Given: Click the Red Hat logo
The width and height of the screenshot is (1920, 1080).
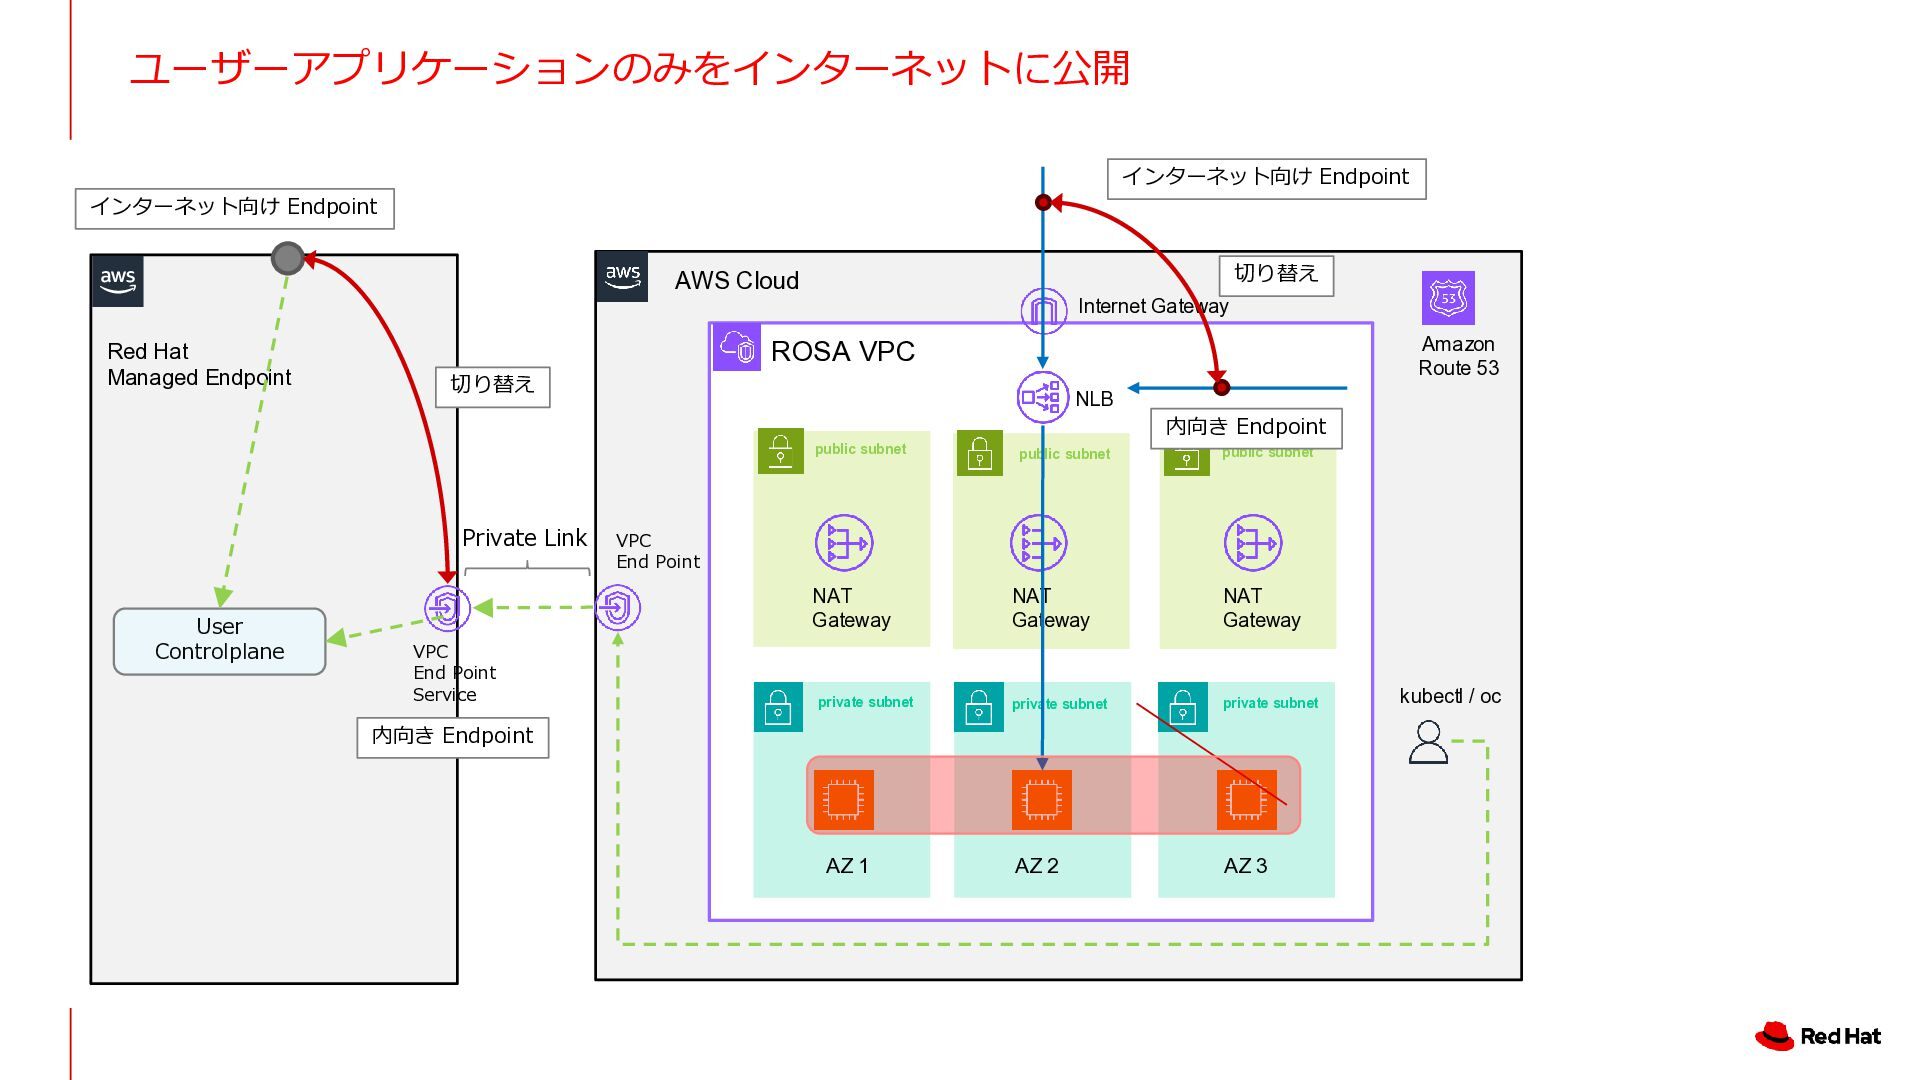Looking at the screenshot, I should tap(1818, 1036).
